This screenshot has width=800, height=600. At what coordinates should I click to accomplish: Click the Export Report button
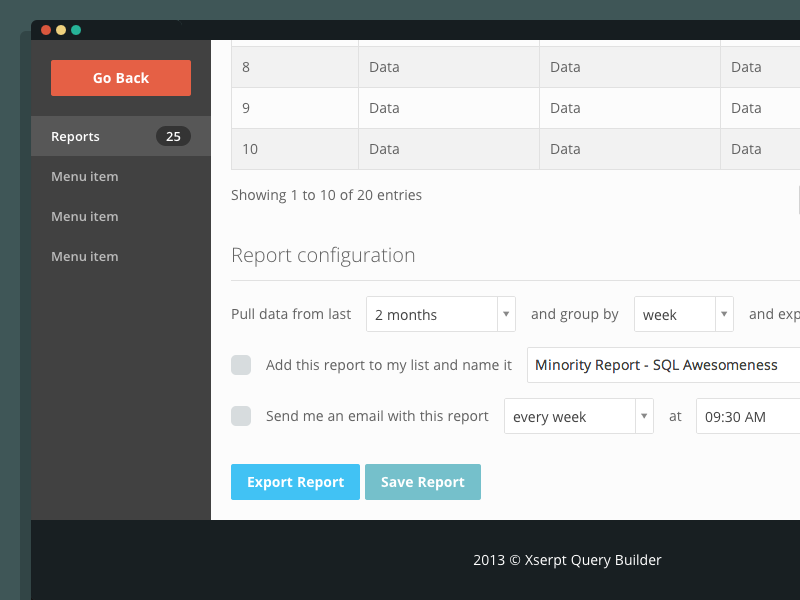pos(295,482)
